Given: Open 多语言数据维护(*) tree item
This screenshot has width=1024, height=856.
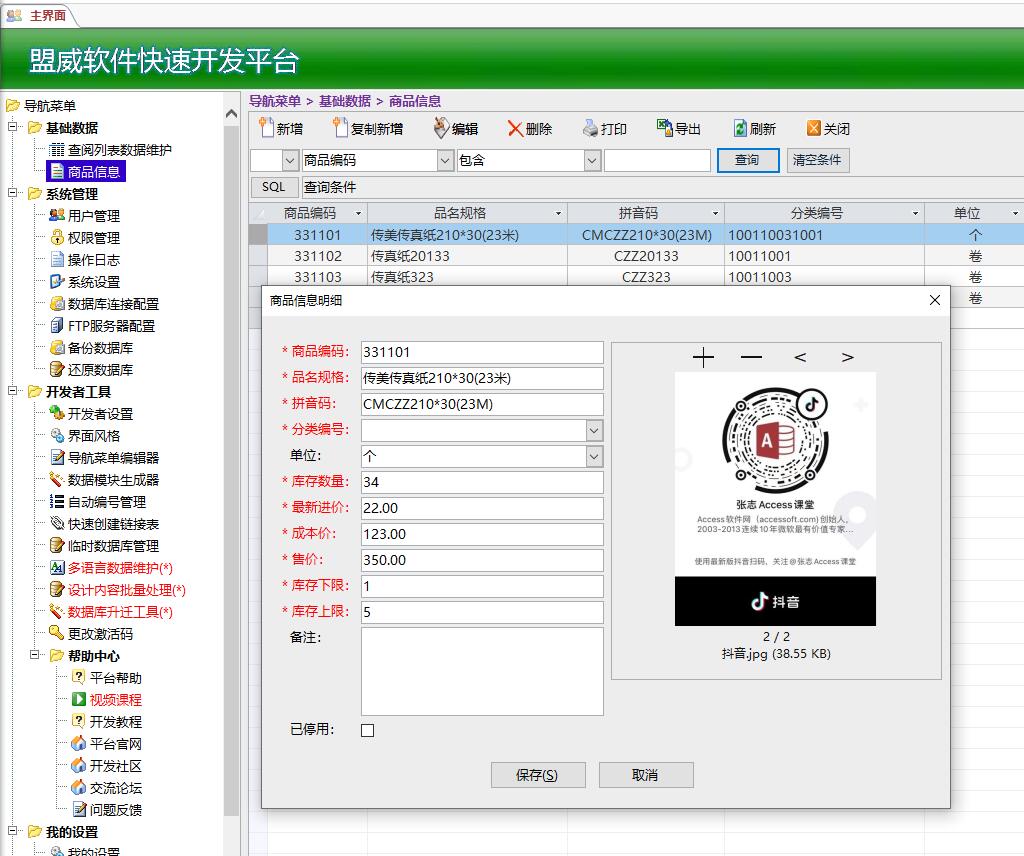Looking at the screenshot, I should 112,567.
